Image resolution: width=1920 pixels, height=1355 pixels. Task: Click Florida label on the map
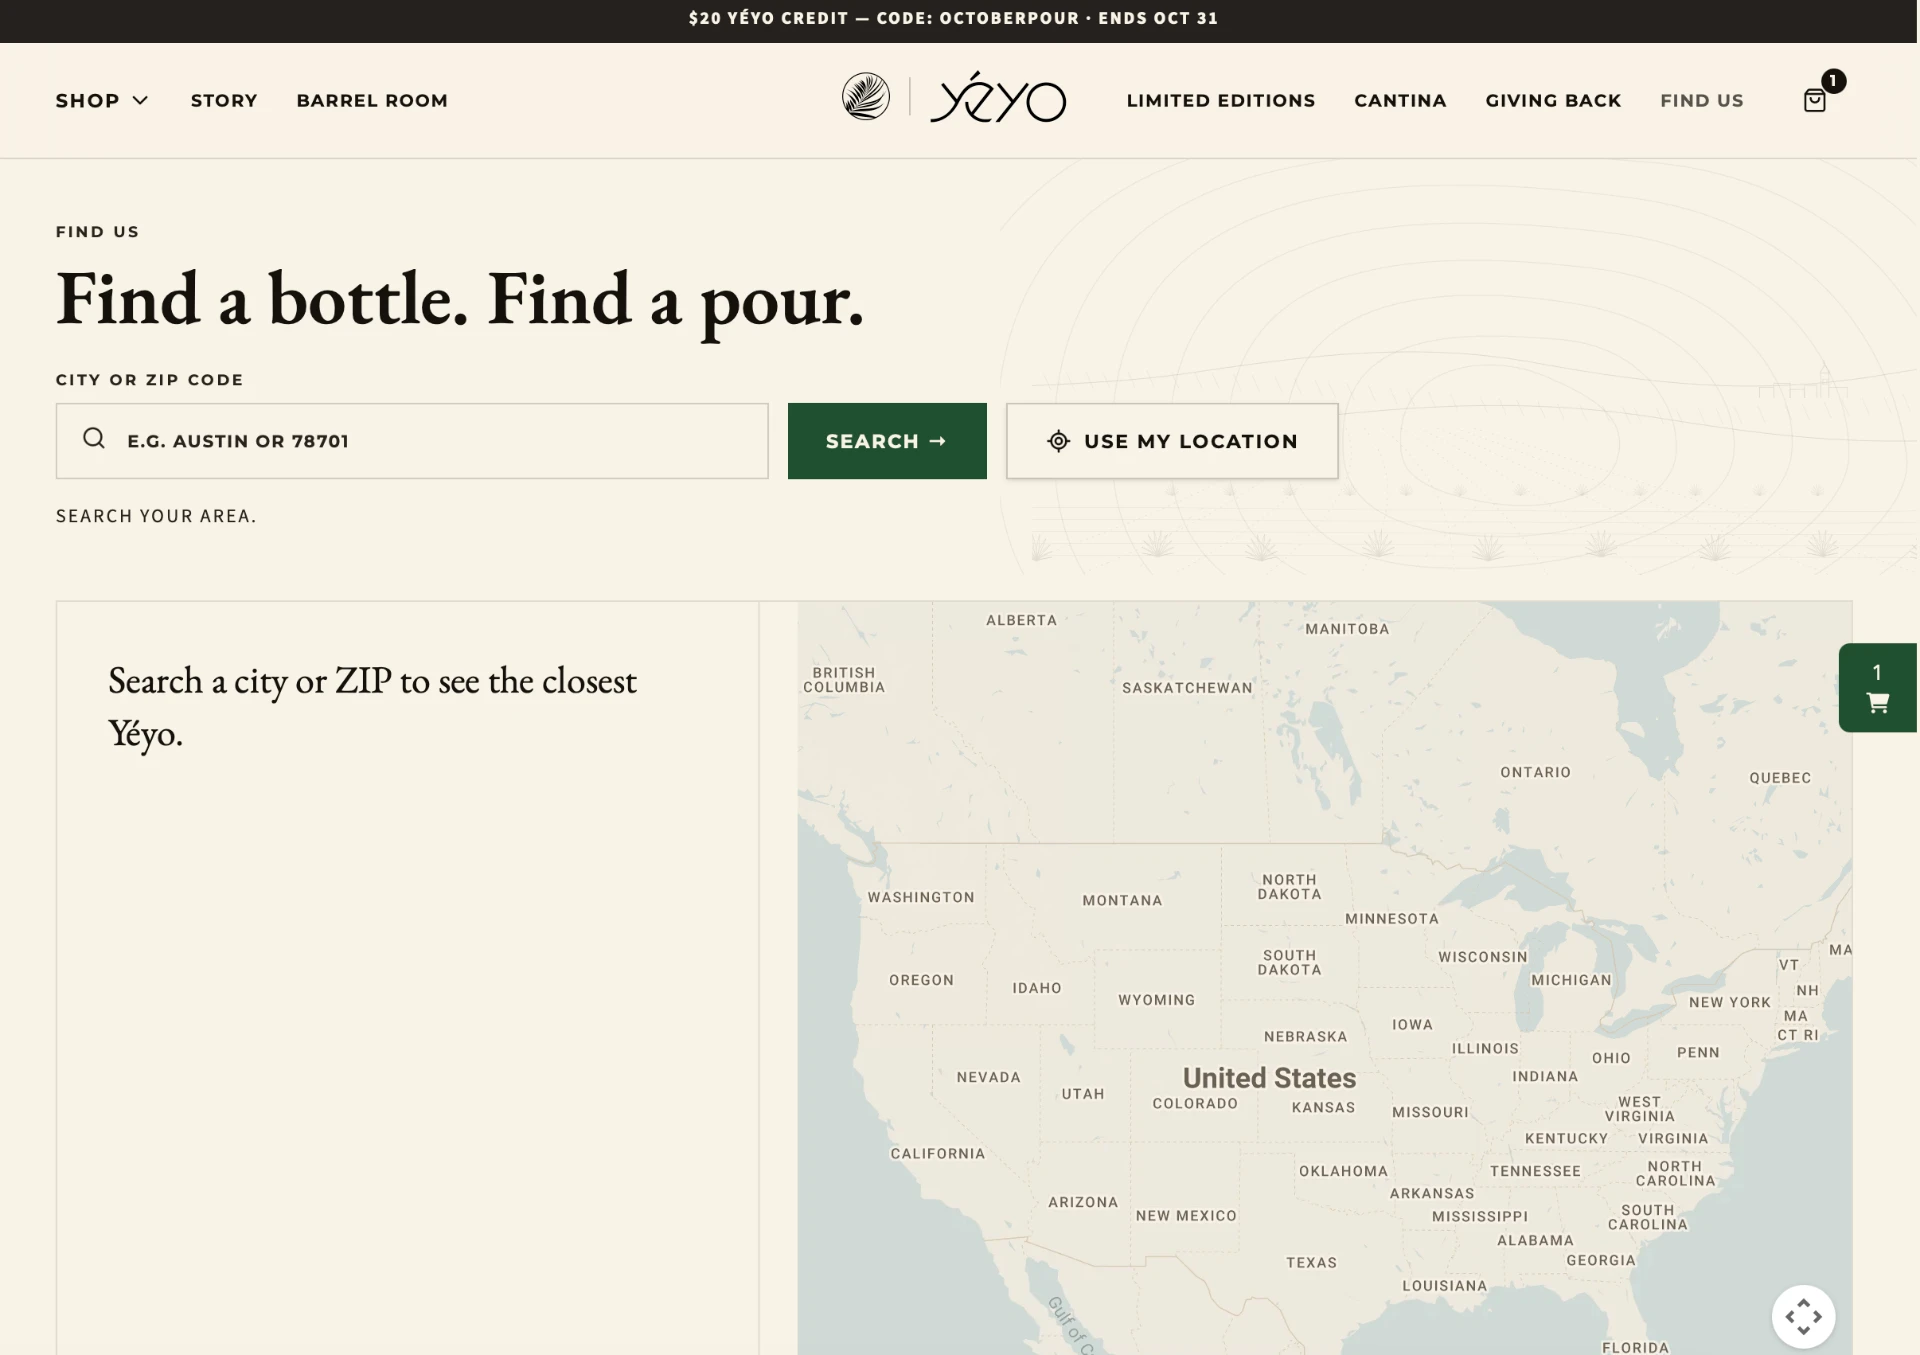click(x=1635, y=1347)
